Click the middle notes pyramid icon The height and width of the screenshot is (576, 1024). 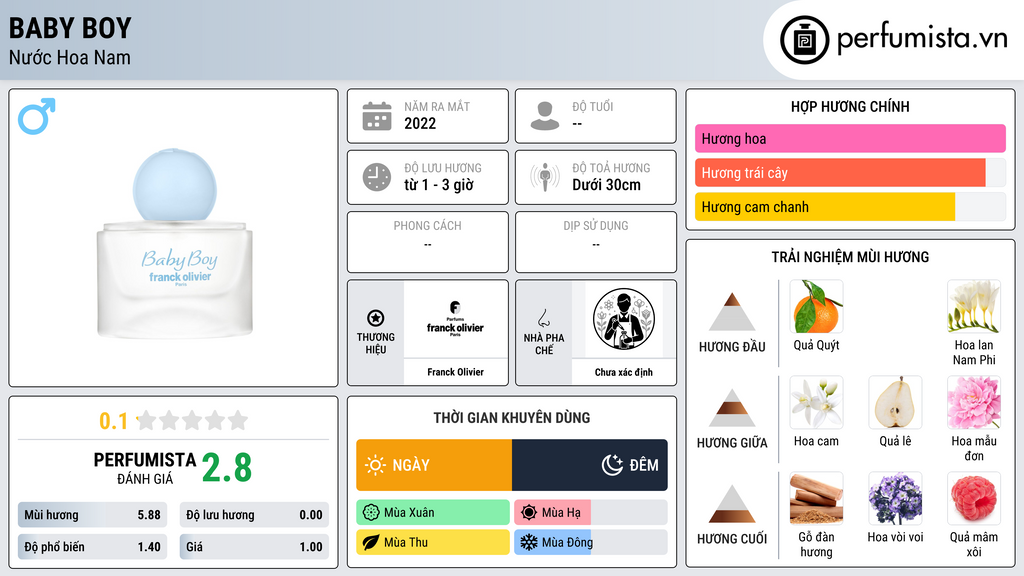point(732,408)
